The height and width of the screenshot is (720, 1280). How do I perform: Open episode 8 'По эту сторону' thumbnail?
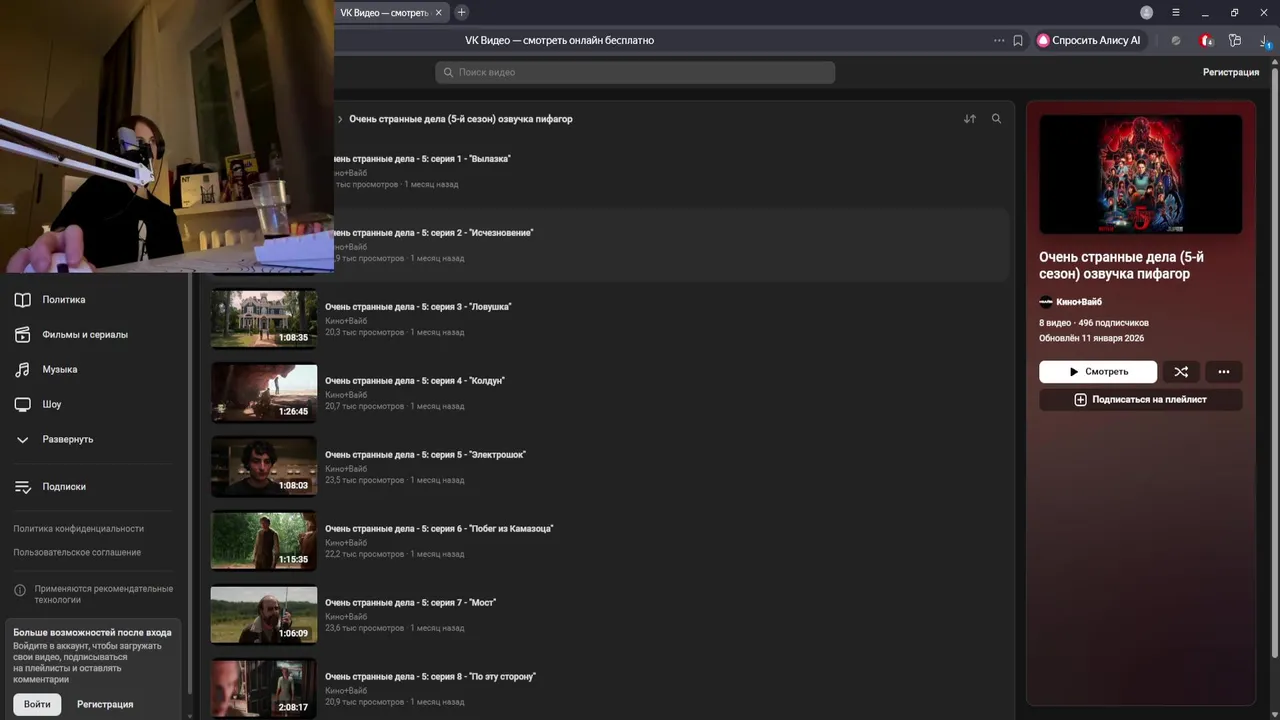coord(264,688)
